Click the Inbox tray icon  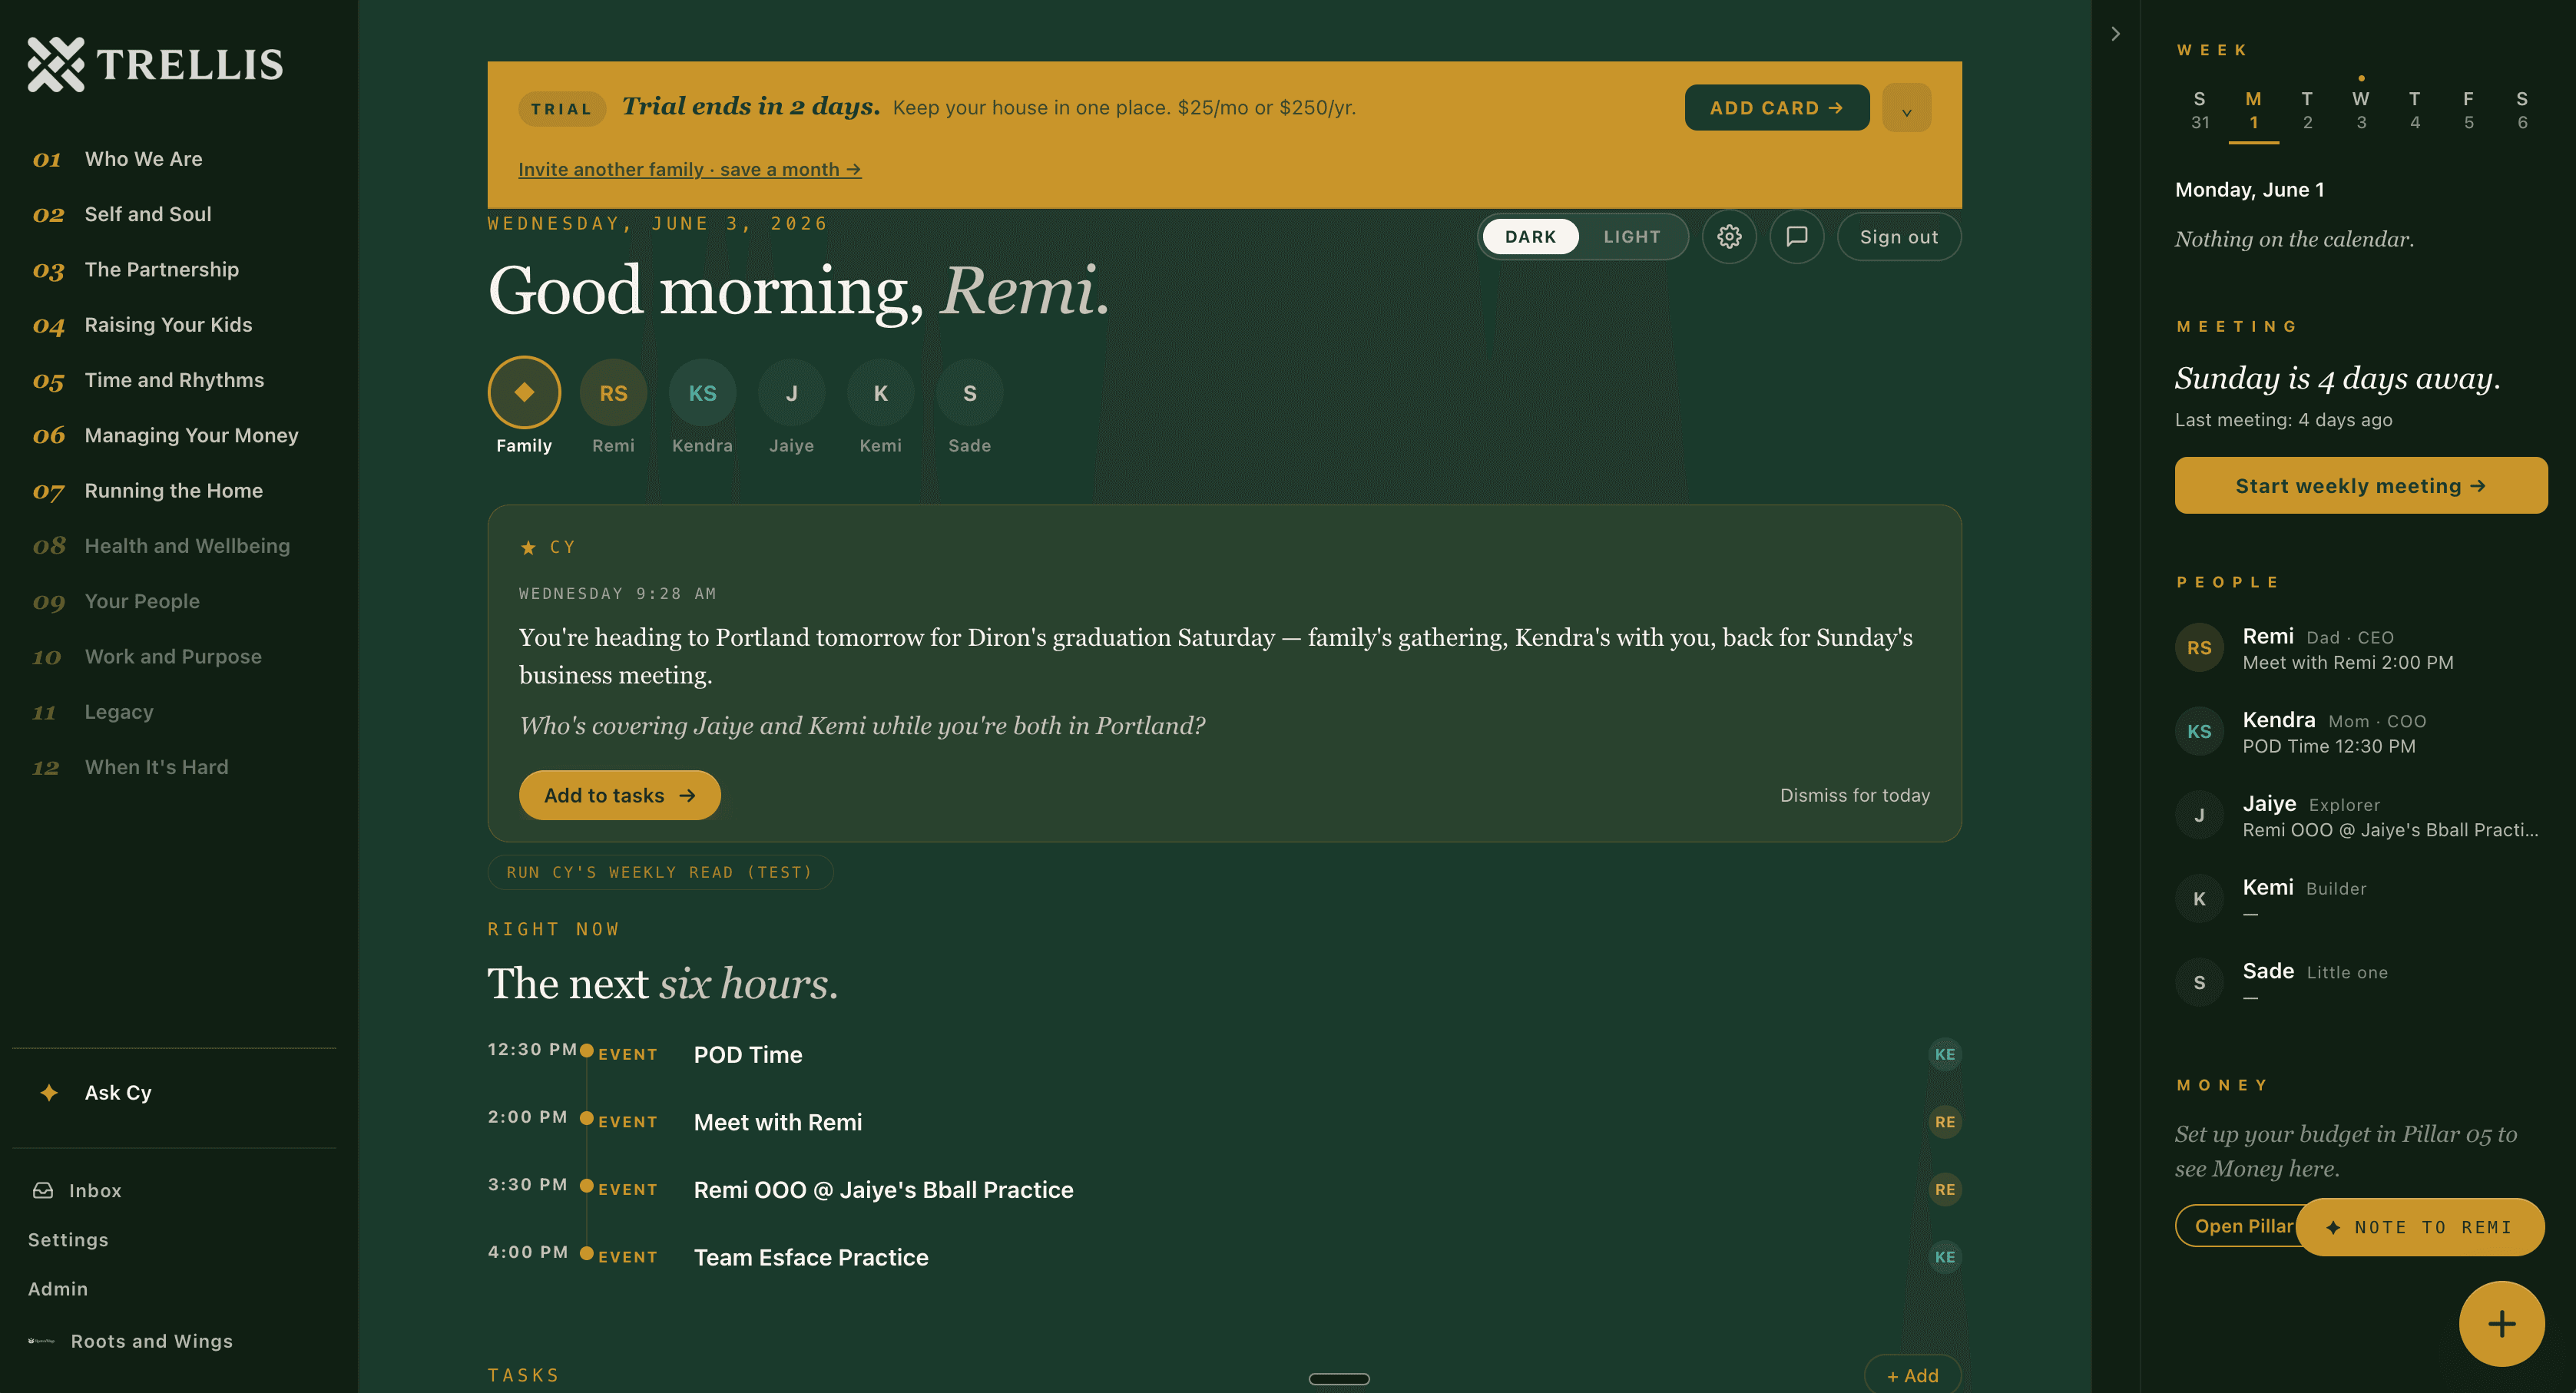(x=43, y=1190)
